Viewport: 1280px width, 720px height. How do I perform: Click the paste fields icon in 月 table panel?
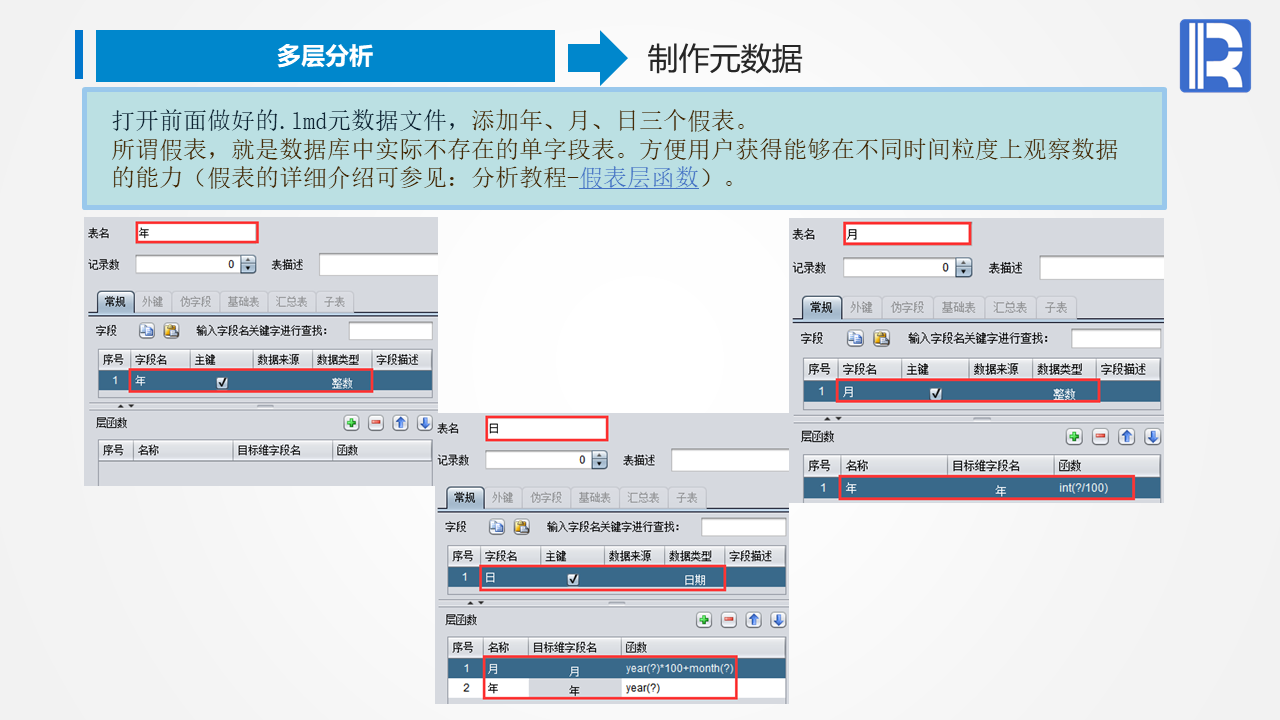[x=881, y=338]
